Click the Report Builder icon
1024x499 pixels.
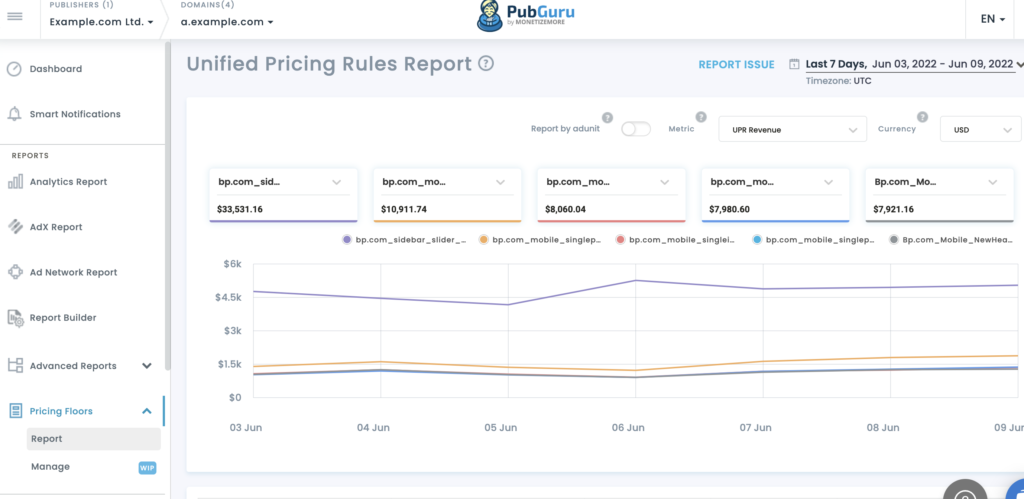(x=15, y=318)
